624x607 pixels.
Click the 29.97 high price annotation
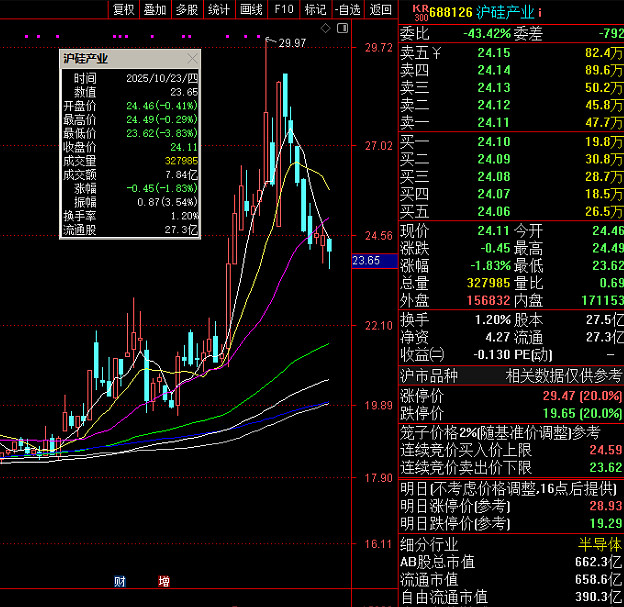point(293,43)
